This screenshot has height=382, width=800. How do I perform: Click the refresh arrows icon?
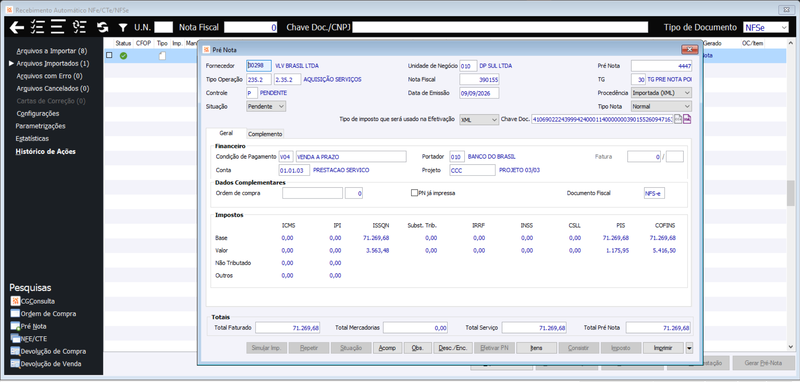103,28
